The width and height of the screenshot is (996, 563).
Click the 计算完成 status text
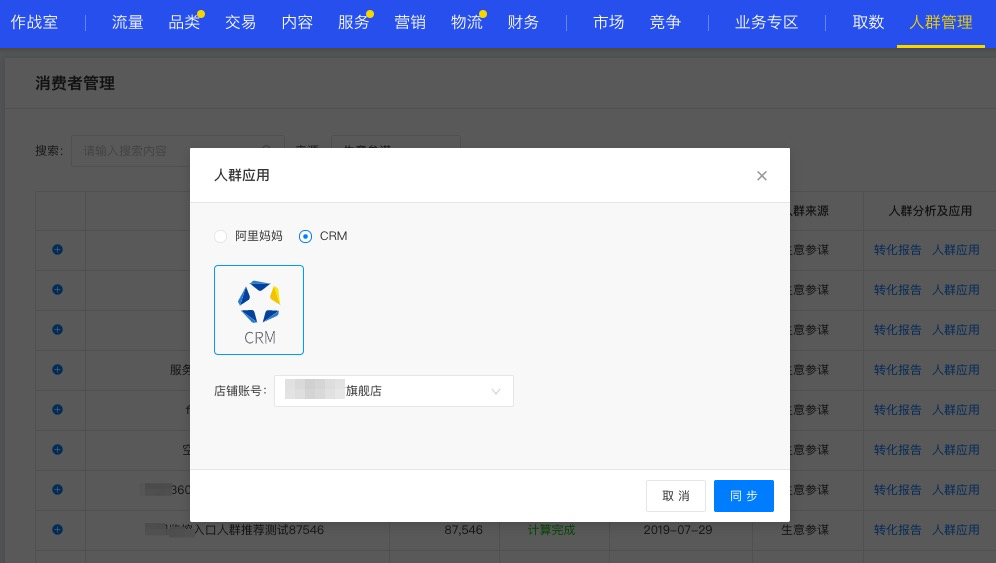tap(551, 530)
